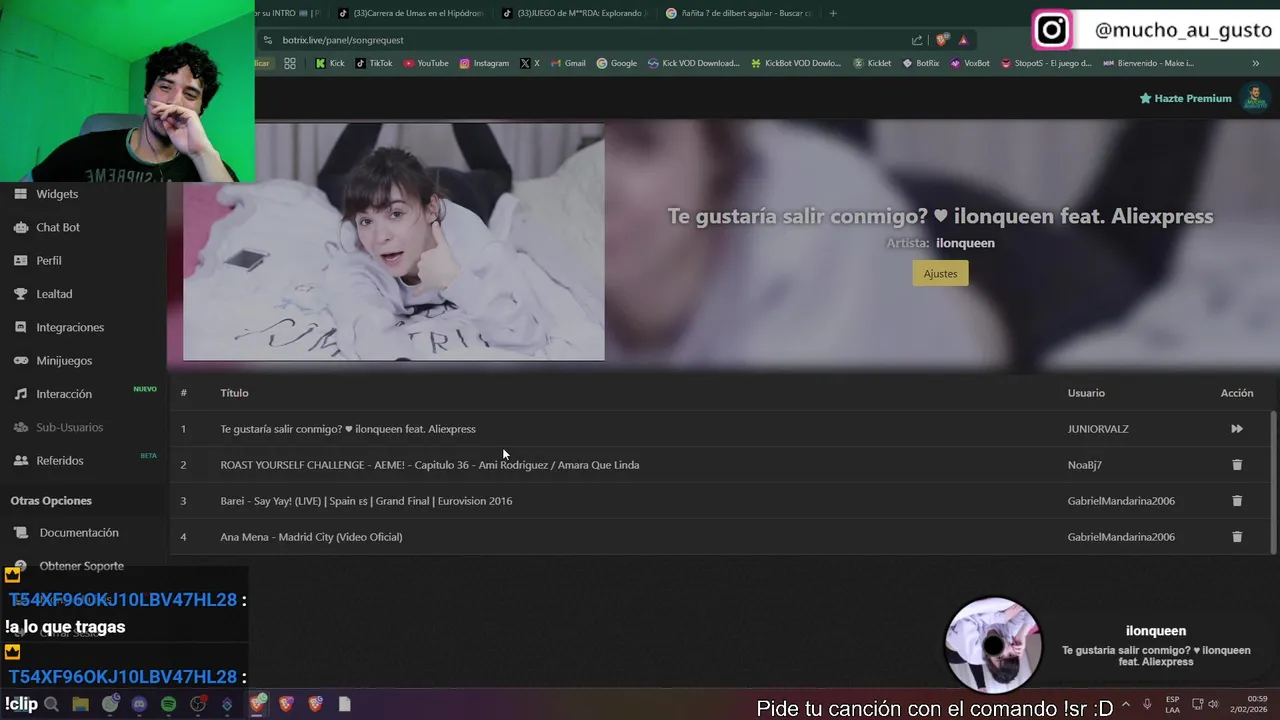The width and height of the screenshot is (1280, 720).
Task: Open a new browser tab
Action: pyautogui.click(x=833, y=13)
